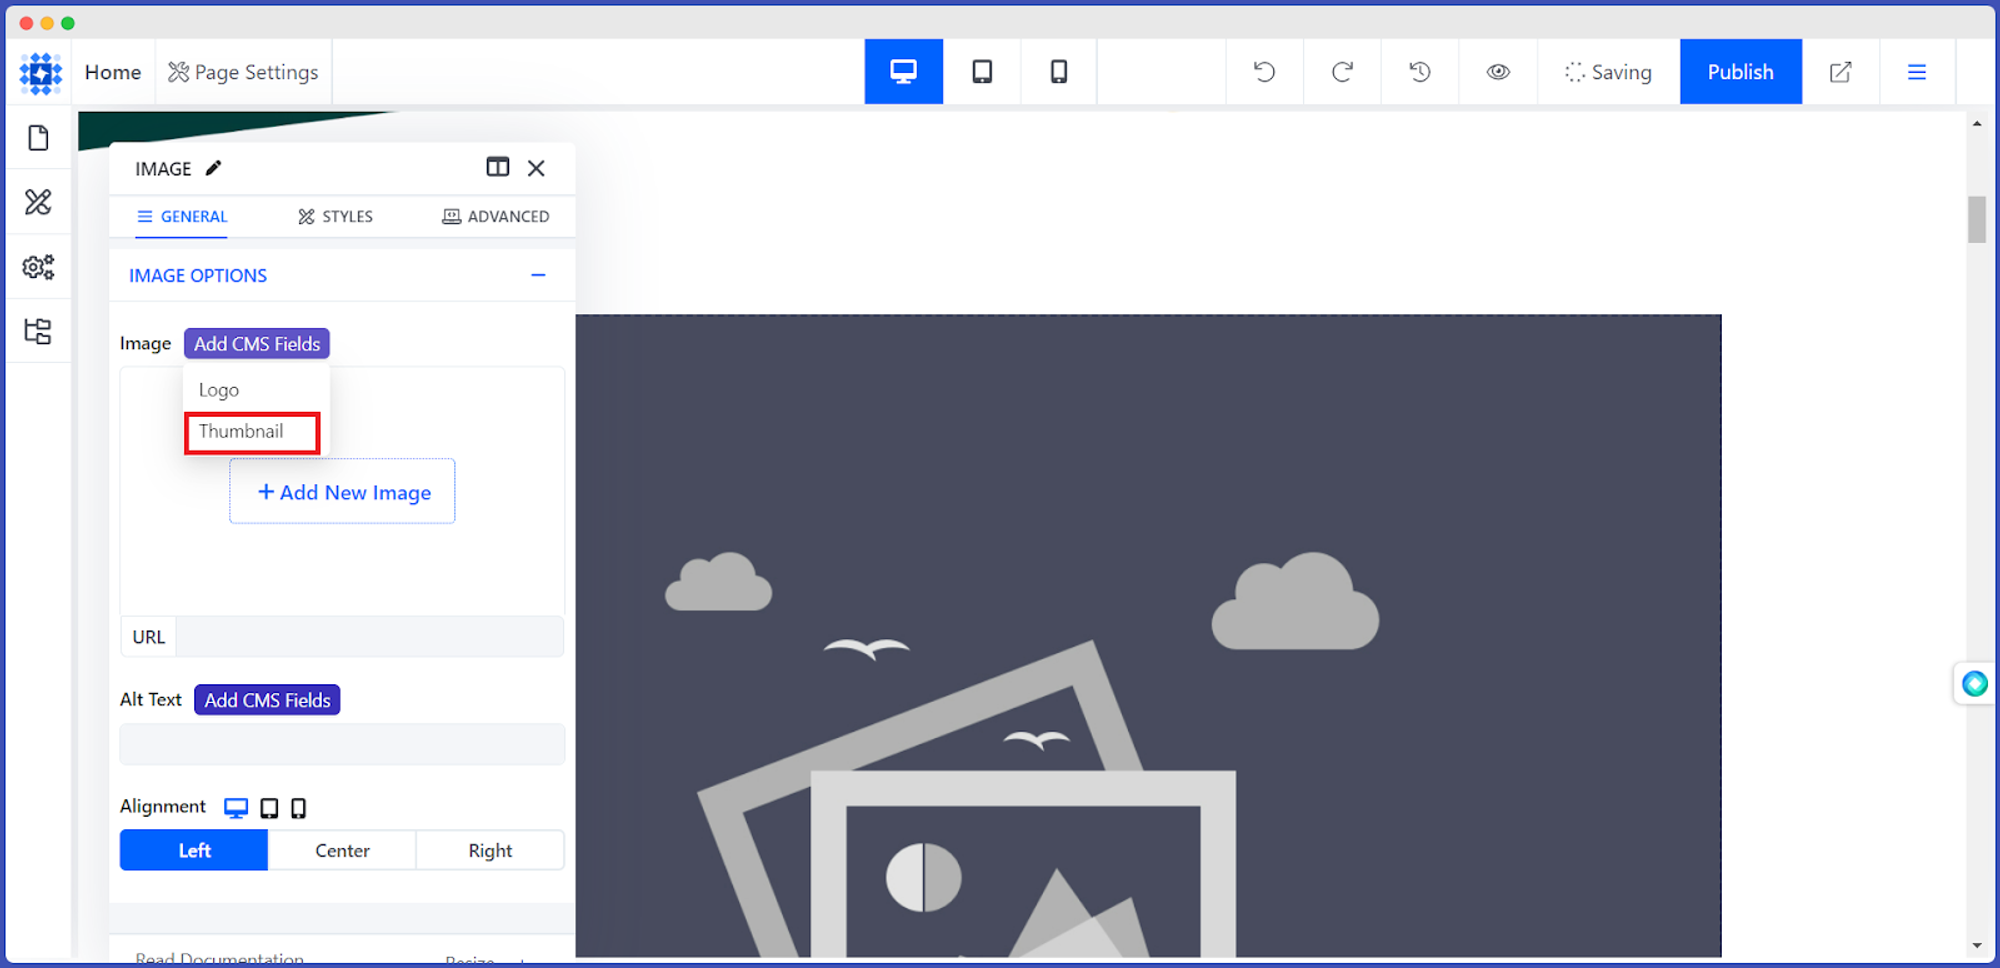Click Add CMS Fields for Image
The height and width of the screenshot is (968, 2000).
257,343
